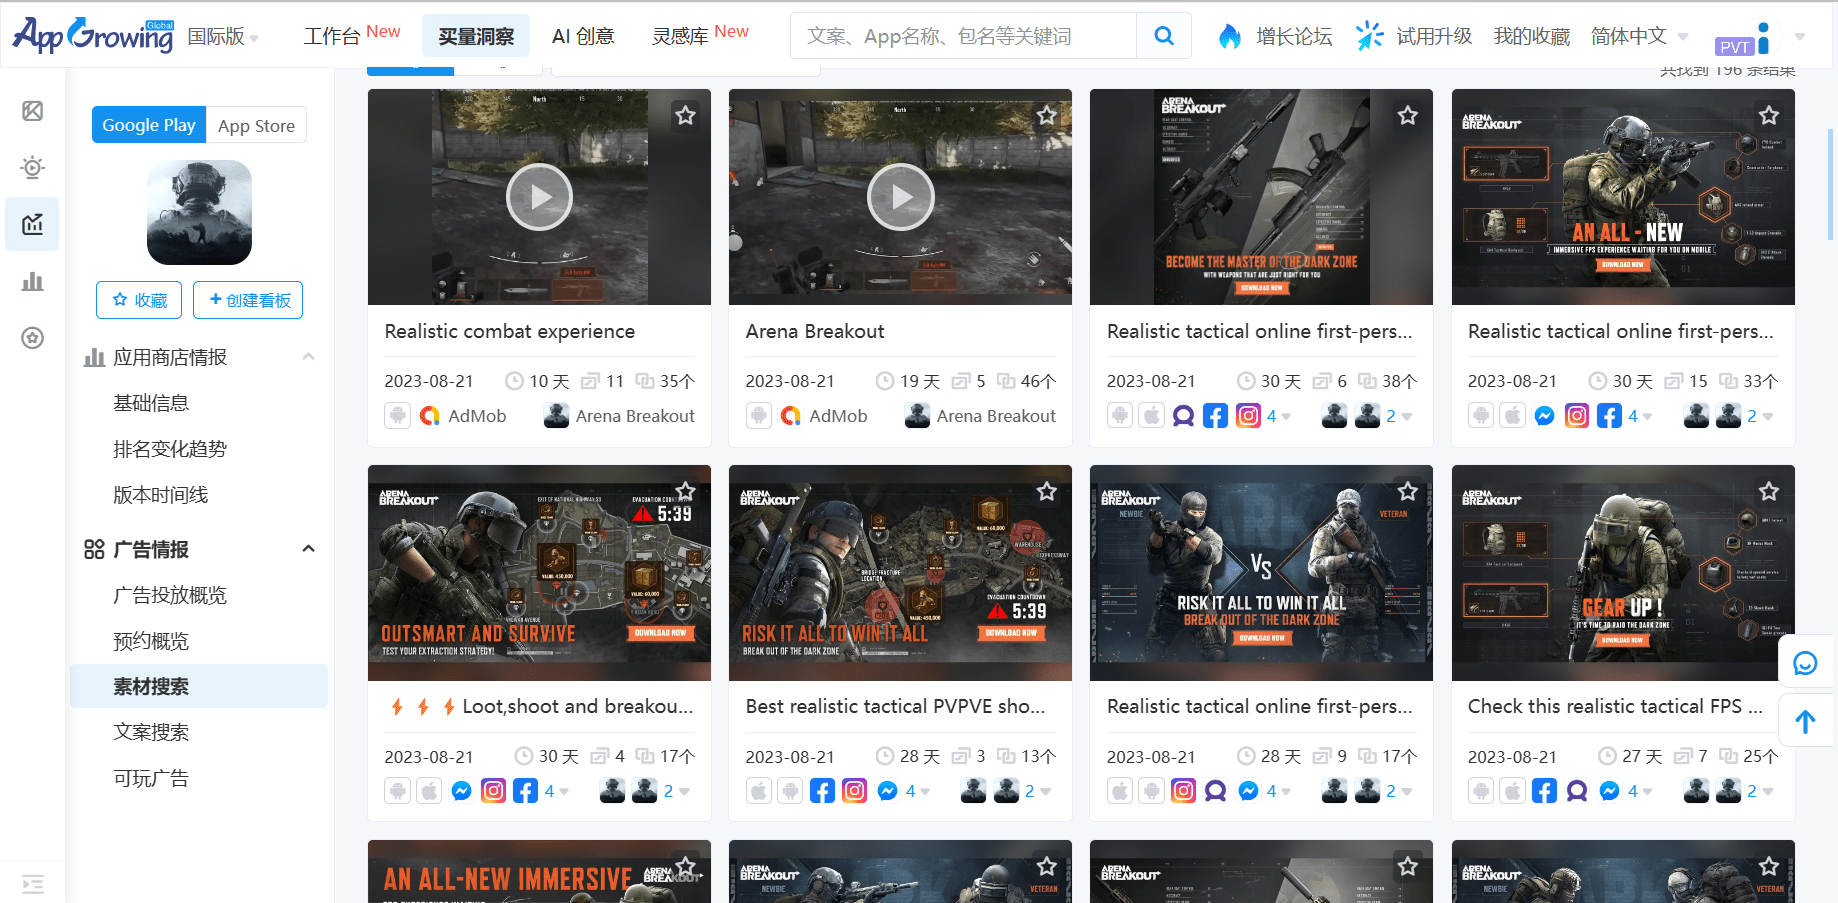Play the Arena Breakout video creative
Image resolution: width=1838 pixels, height=903 pixels.
click(900, 197)
